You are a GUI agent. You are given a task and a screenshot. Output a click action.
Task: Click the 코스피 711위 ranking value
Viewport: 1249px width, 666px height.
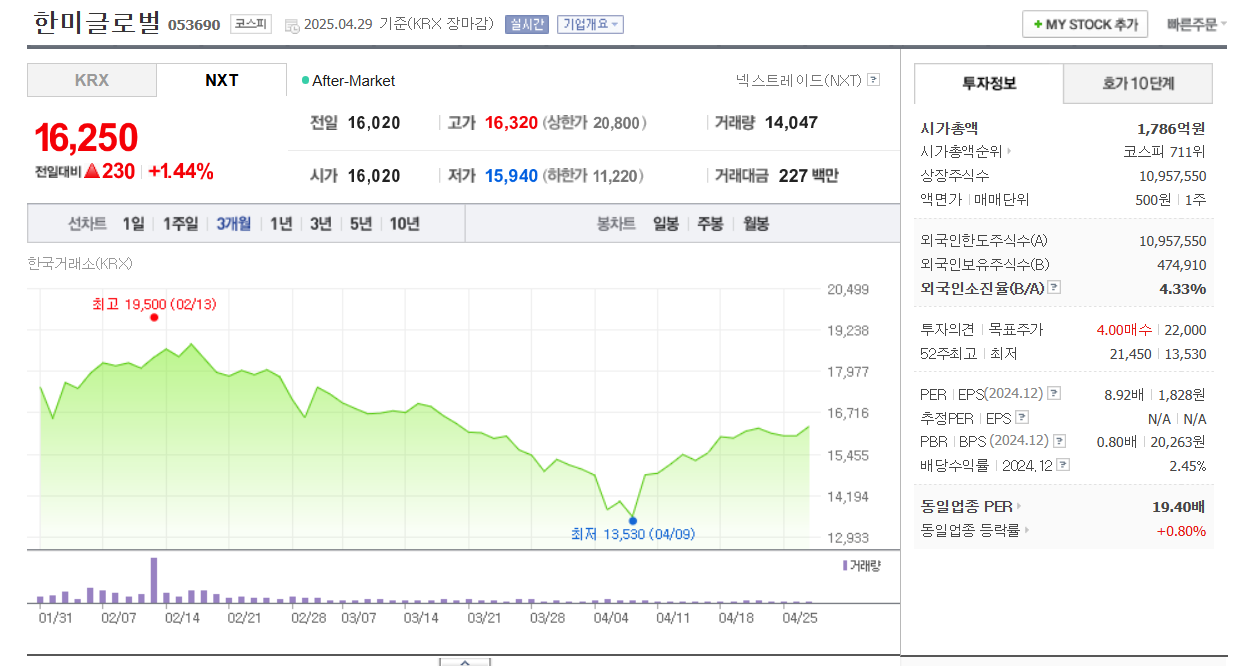pyautogui.click(x=1164, y=152)
